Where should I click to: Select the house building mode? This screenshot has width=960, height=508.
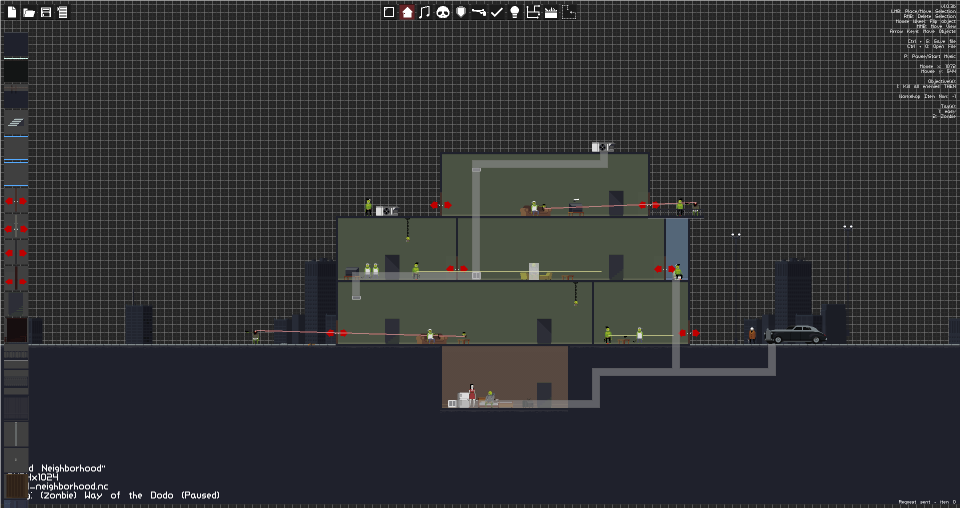click(407, 12)
